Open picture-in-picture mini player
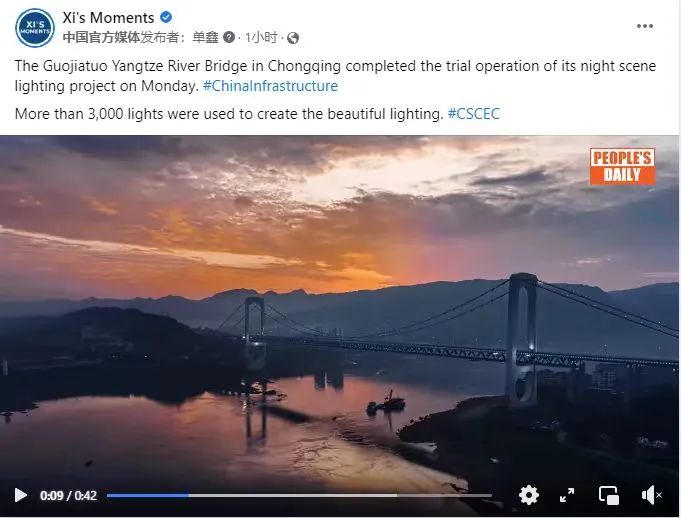Image resolution: width=681 pixels, height=518 pixels. coord(608,495)
